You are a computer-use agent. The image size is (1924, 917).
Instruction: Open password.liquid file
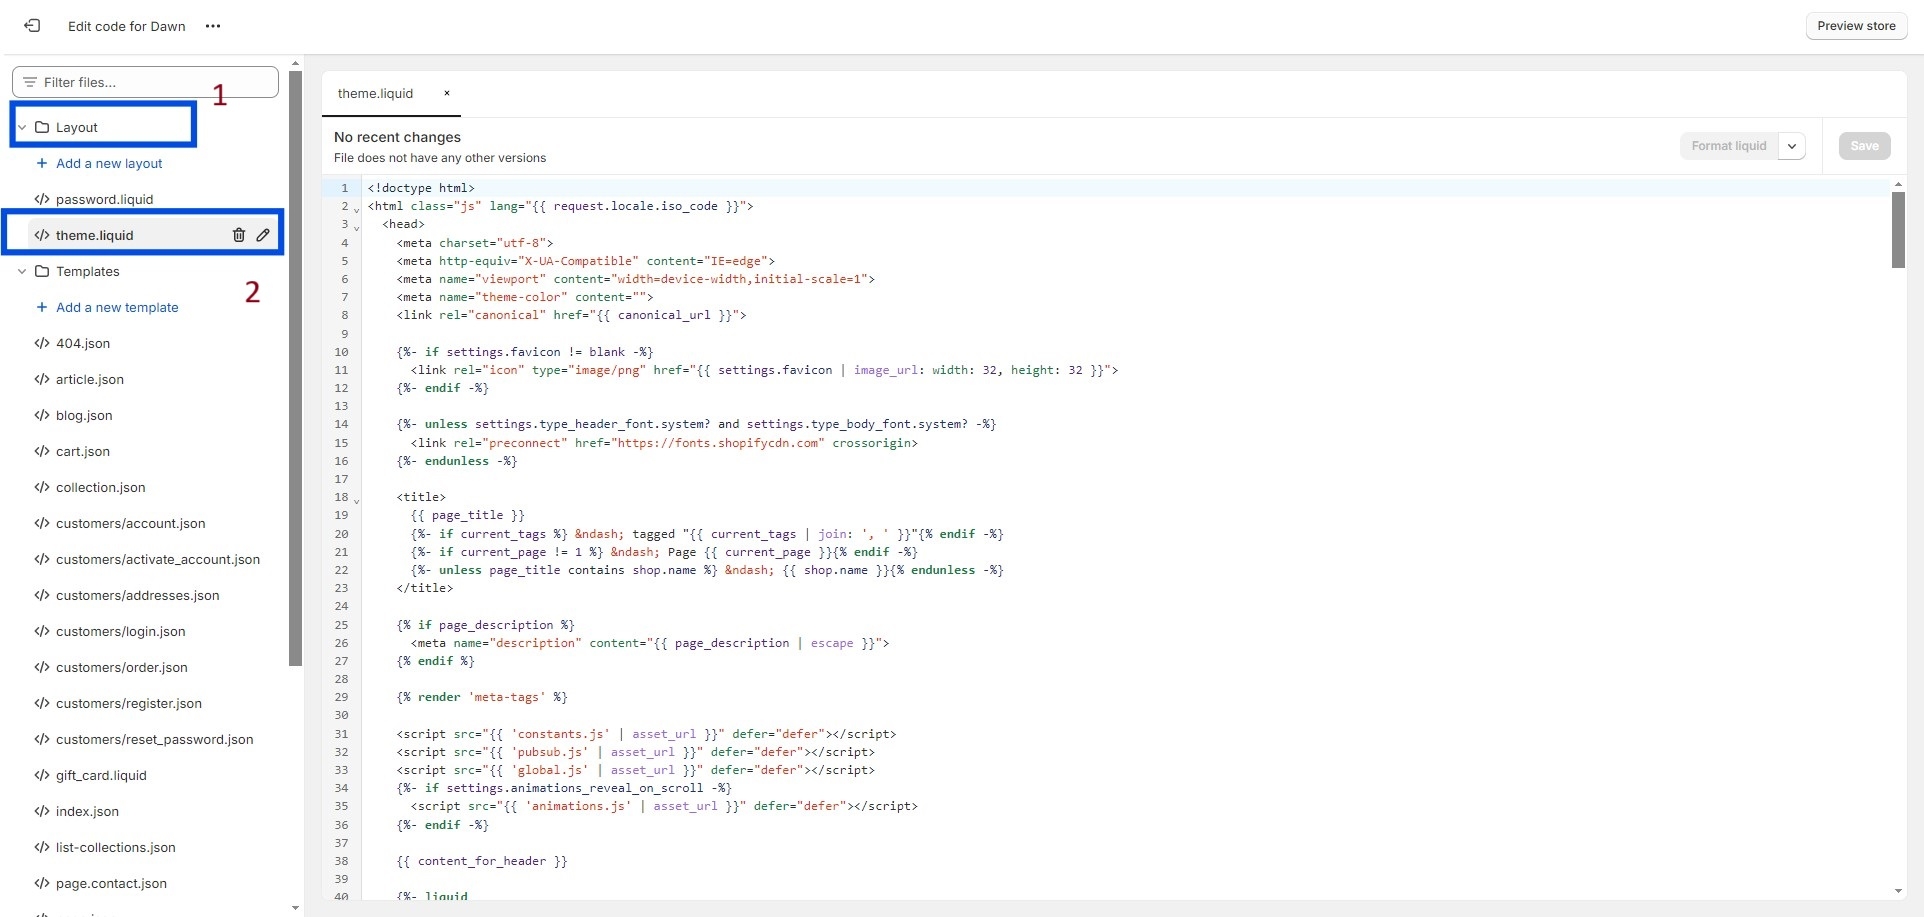[105, 199]
